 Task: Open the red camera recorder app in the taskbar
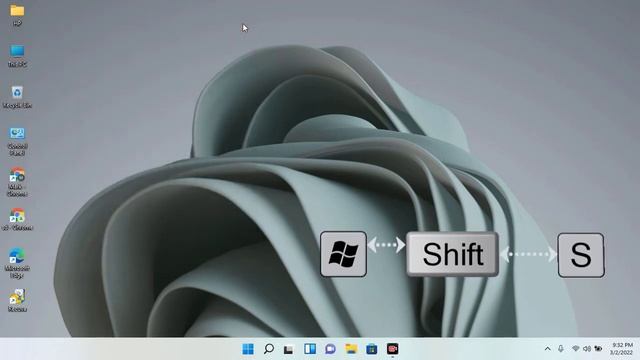tap(393, 349)
